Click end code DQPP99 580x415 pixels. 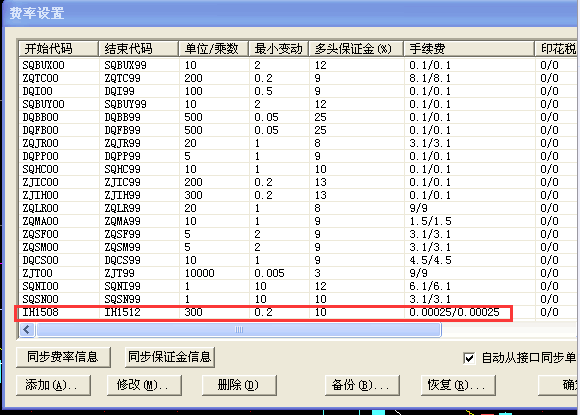[122, 156]
